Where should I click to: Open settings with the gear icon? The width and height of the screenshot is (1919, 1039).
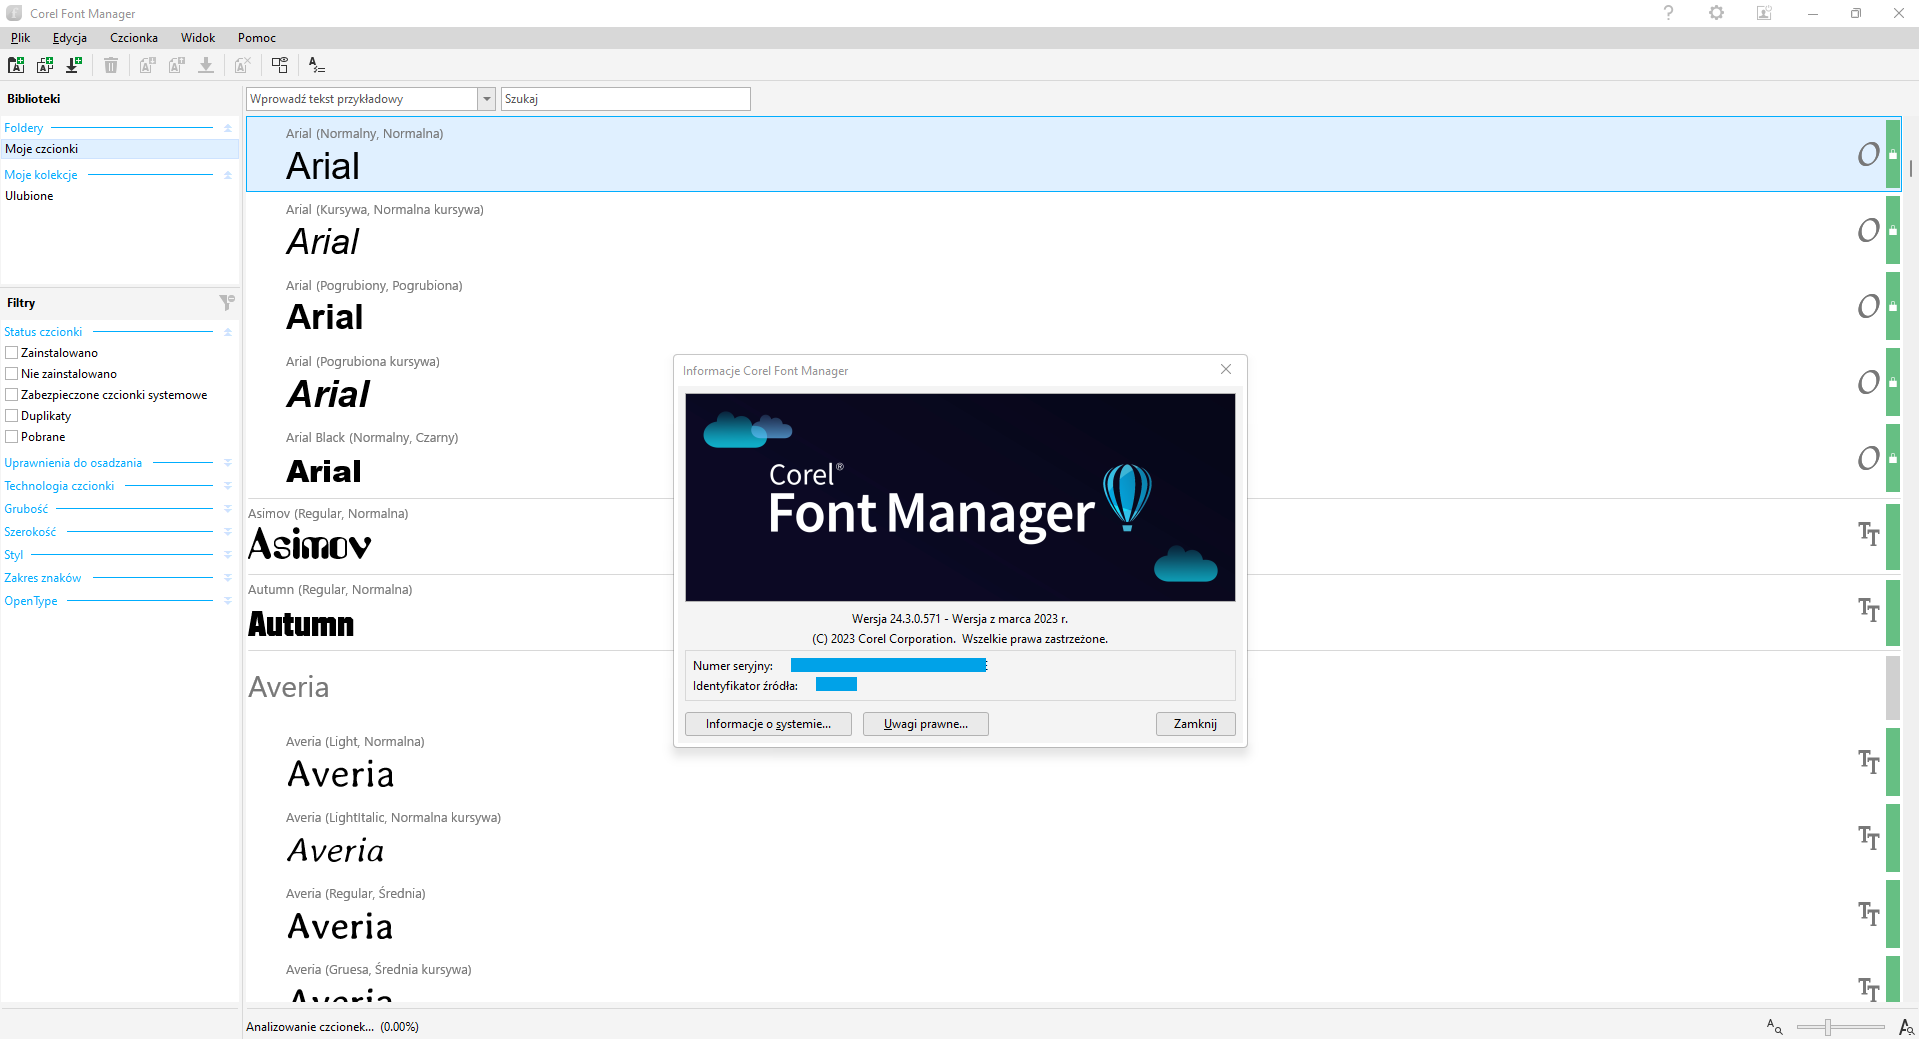coord(1716,13)
